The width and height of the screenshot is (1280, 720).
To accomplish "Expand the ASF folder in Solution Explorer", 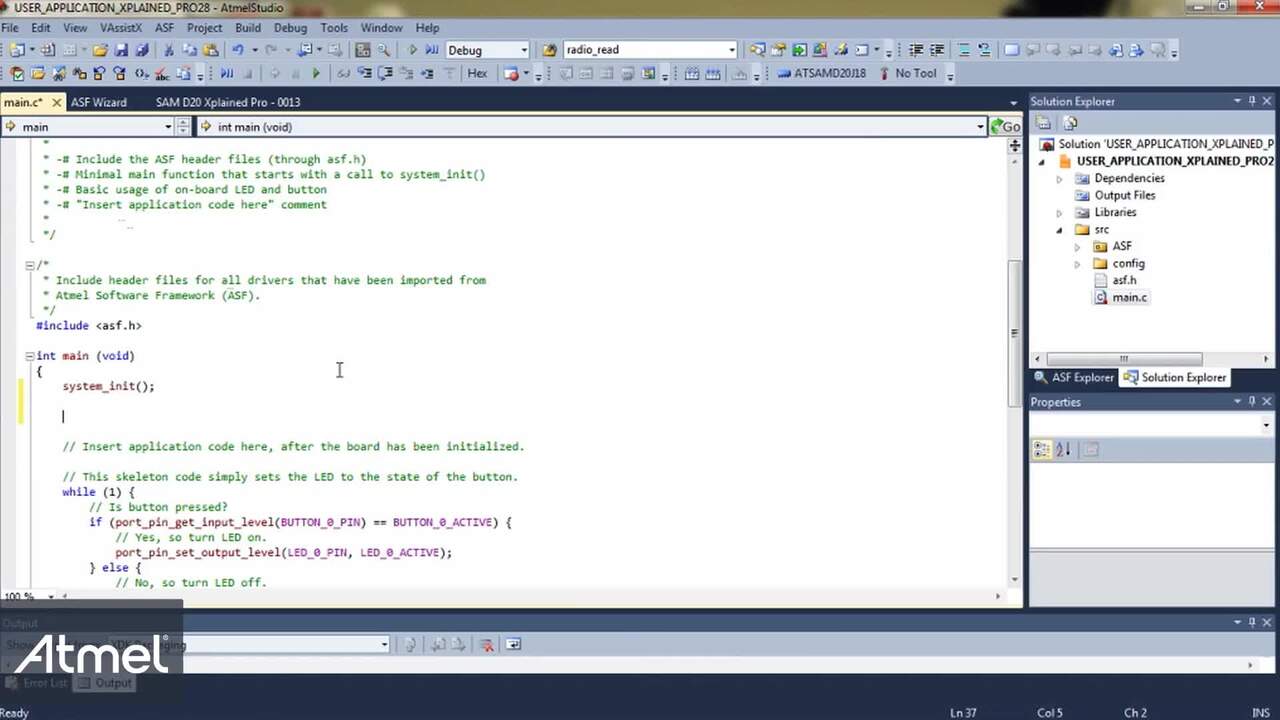I will pos(1077,247).
